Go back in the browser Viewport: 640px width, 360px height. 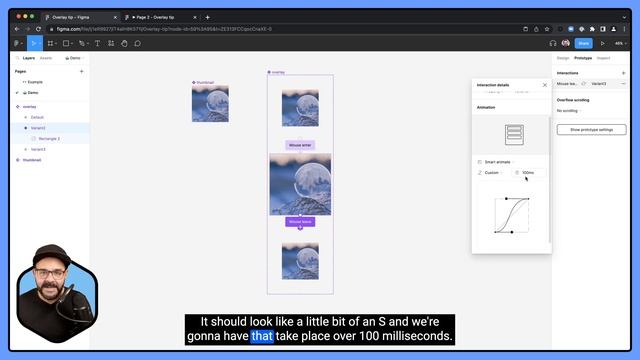[x=17, y=29]
